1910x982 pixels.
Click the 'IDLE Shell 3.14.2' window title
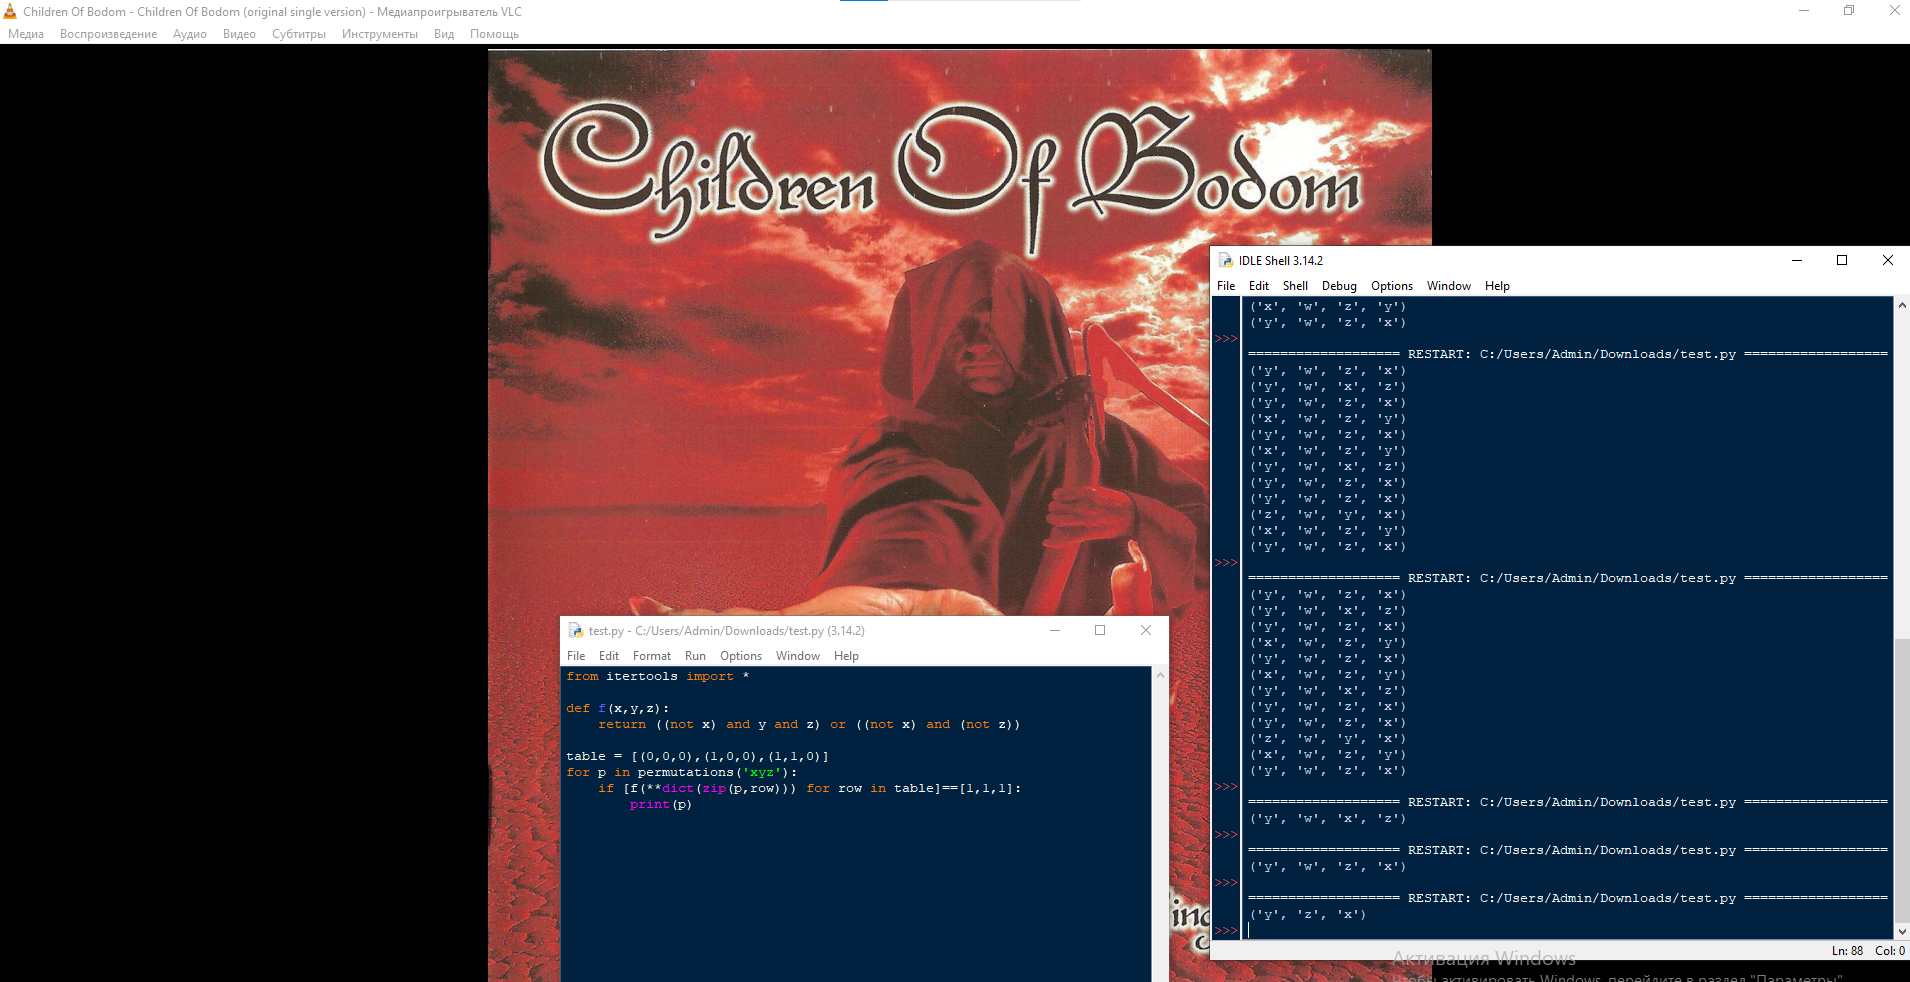pos(1281,261)
